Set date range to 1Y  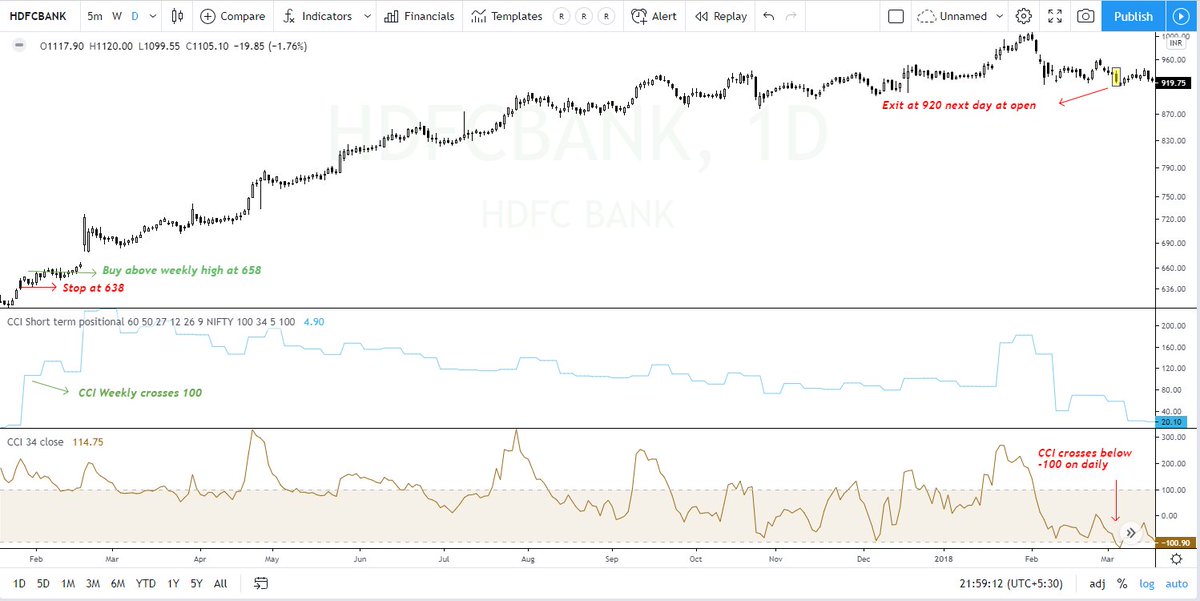click(171, 583)
